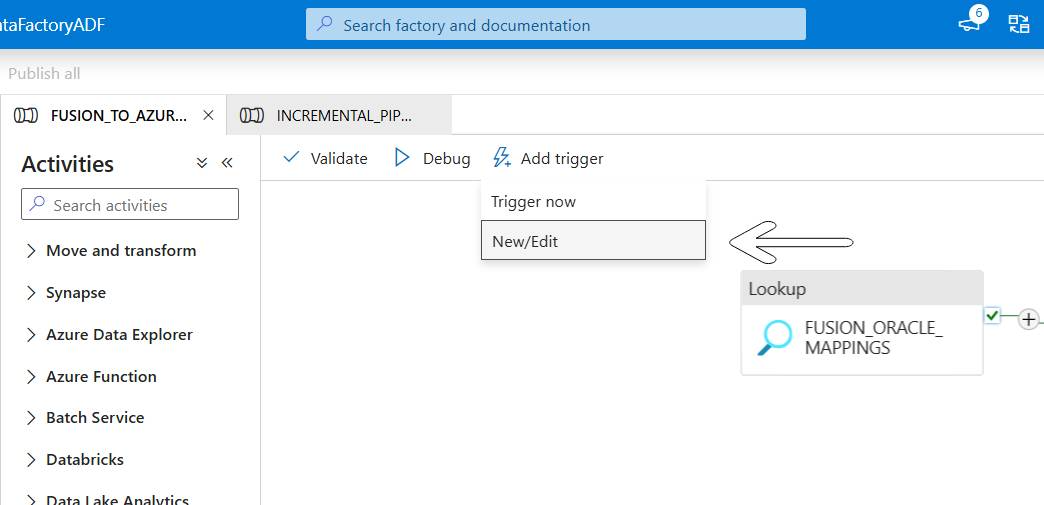Click the Synapse label
Image resolution: width=1044 pixels, height=505 pixels.
[76, 293]
